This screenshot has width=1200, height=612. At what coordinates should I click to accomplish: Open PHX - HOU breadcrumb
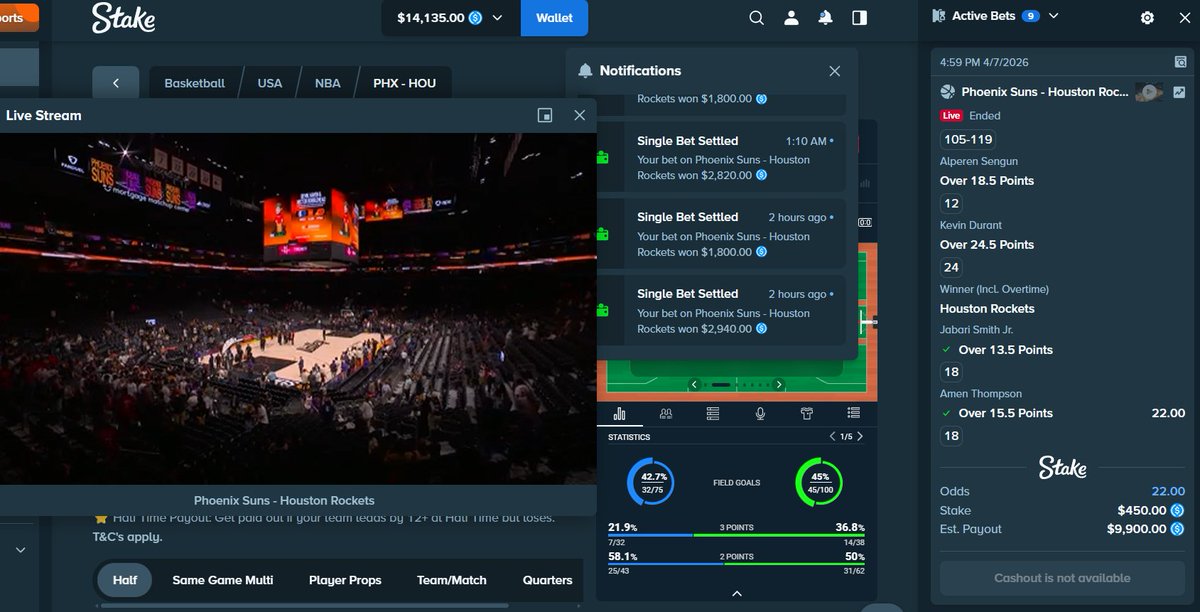click(x=405, y=83)
